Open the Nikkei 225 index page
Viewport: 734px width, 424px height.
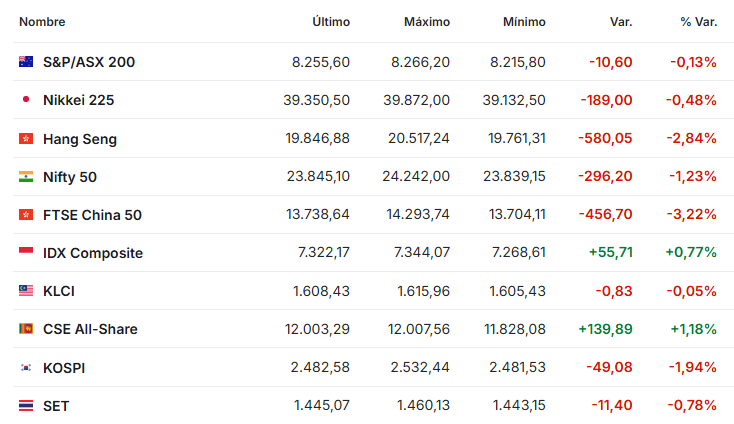(x=79, y=100)
